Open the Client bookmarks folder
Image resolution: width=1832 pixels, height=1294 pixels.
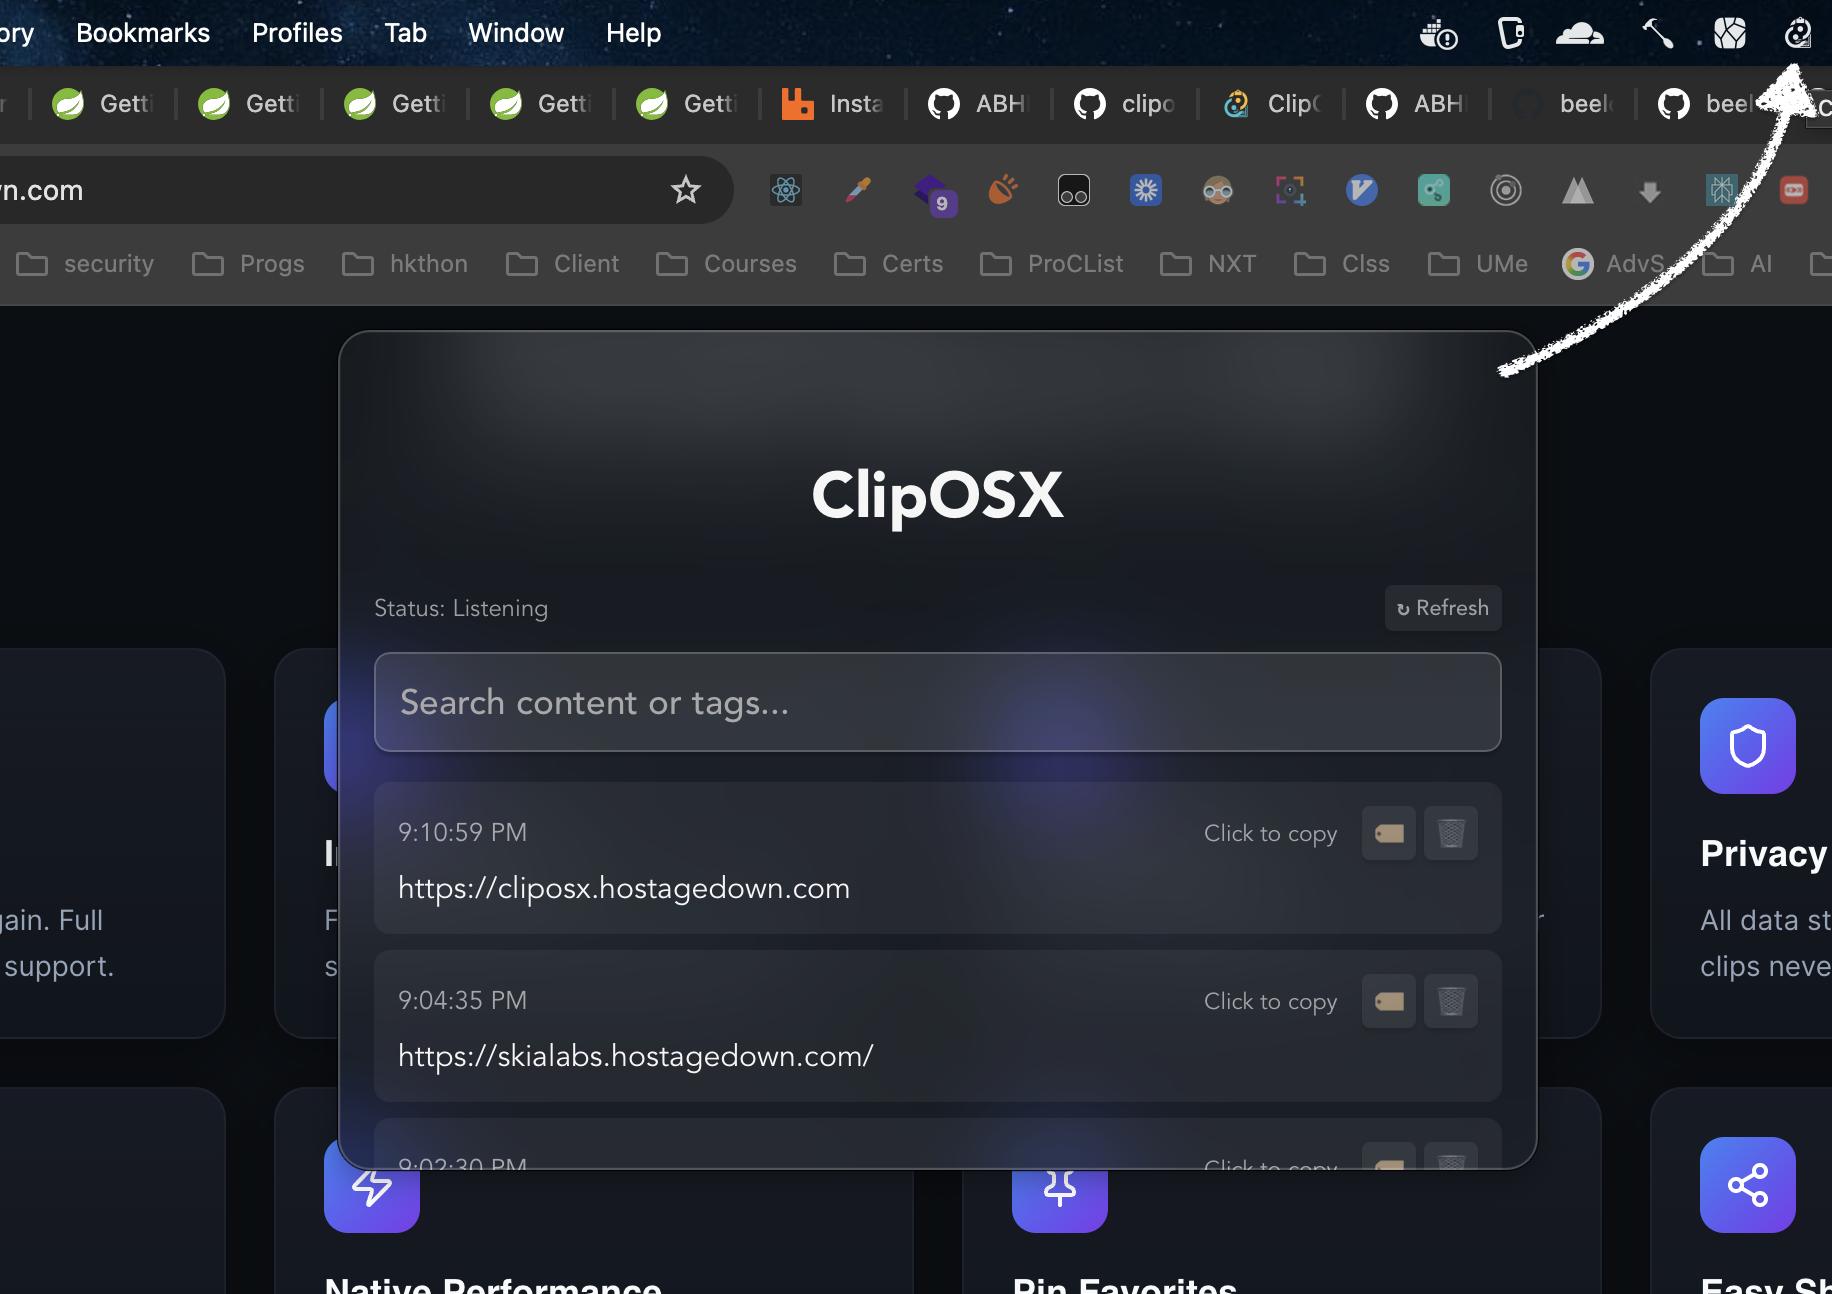coord(563,264)
